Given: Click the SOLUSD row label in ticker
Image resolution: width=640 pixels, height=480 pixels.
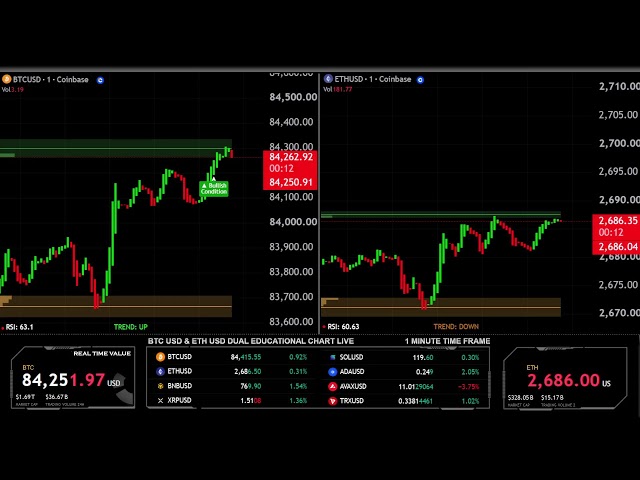Looking at the screenshot, I should point(351,358).
